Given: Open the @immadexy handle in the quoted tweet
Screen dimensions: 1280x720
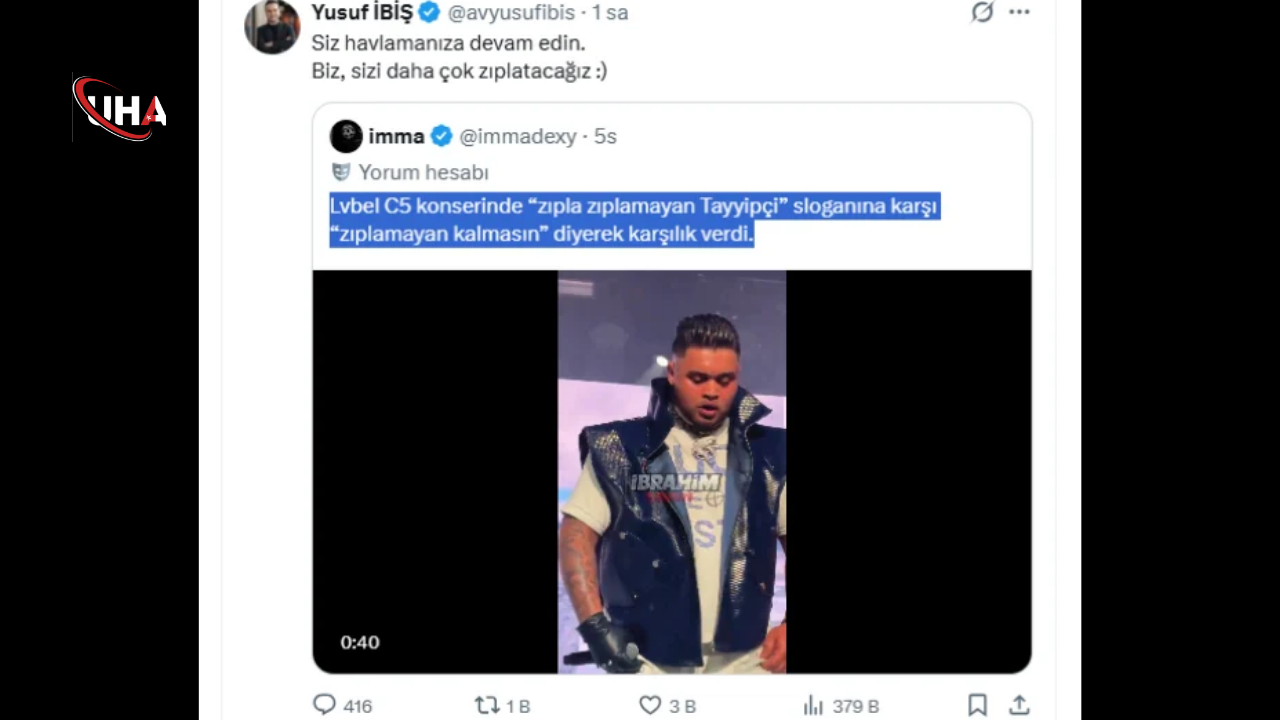Looking at the screenshot, I should pos(517,137).
